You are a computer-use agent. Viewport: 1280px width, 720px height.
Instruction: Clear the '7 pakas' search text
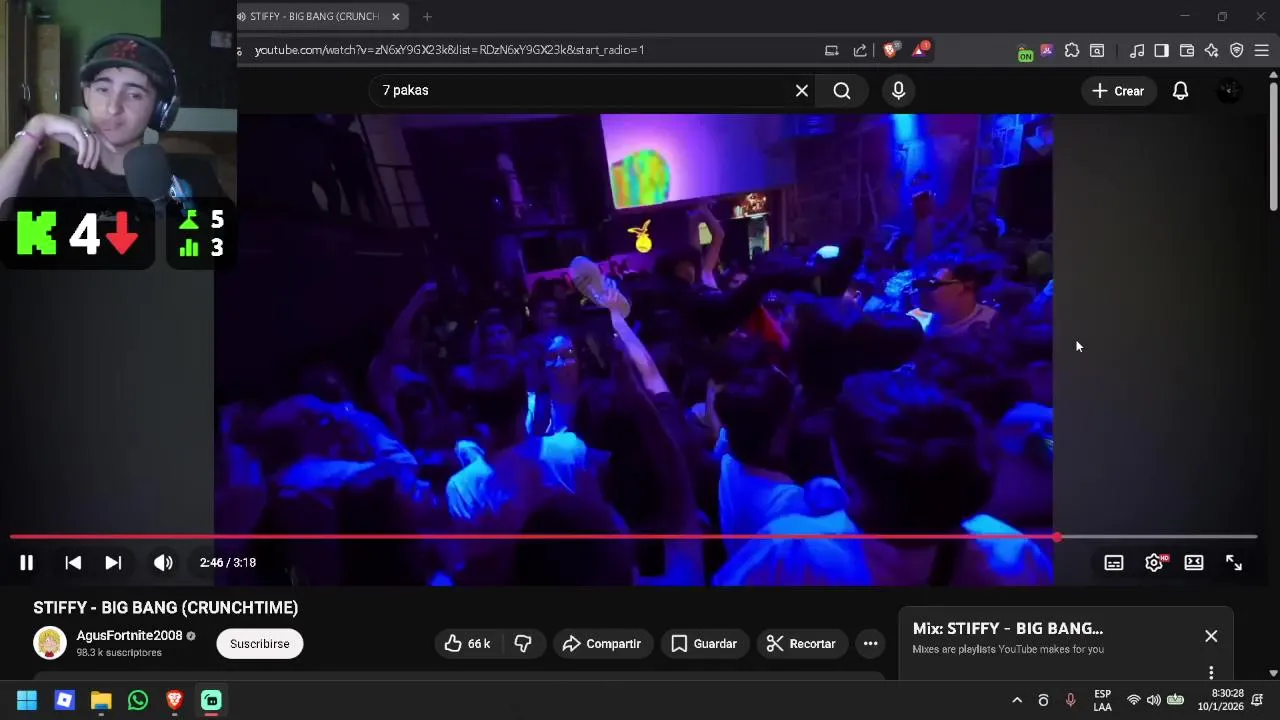(x=802, y=91)
